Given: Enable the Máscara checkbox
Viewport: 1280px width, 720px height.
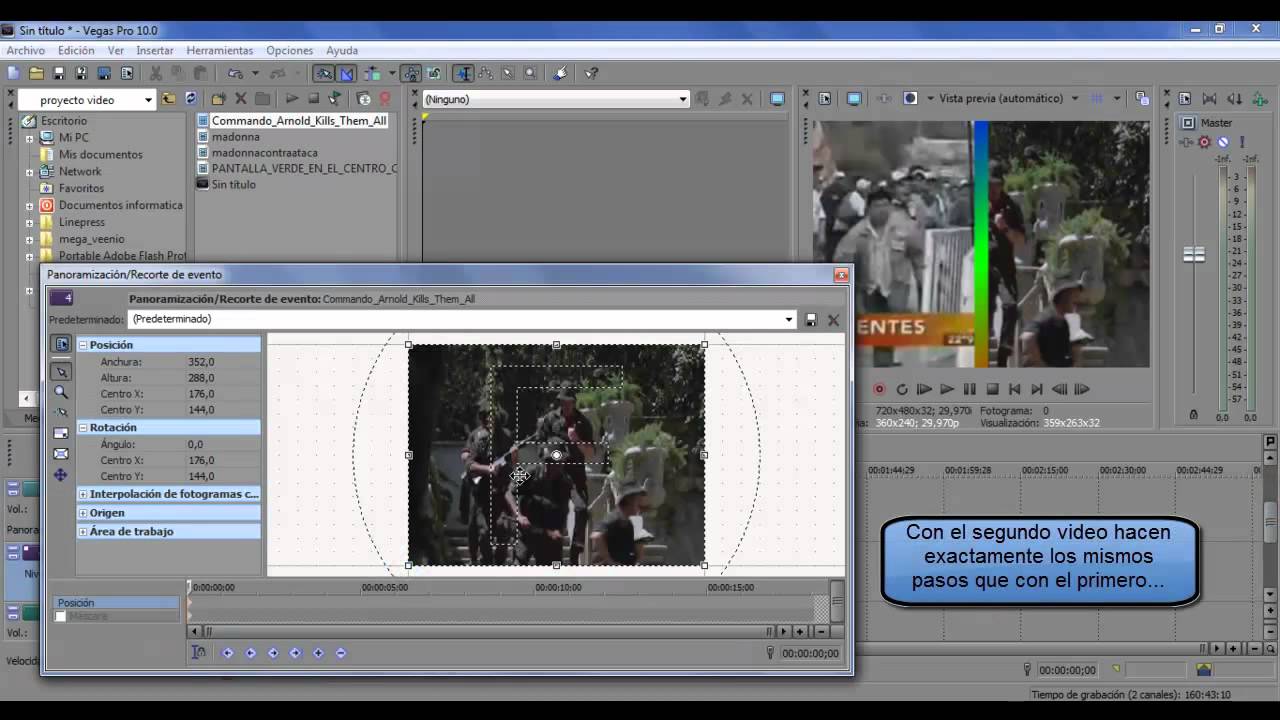Looking at the screenshot, I should point(60,617).
